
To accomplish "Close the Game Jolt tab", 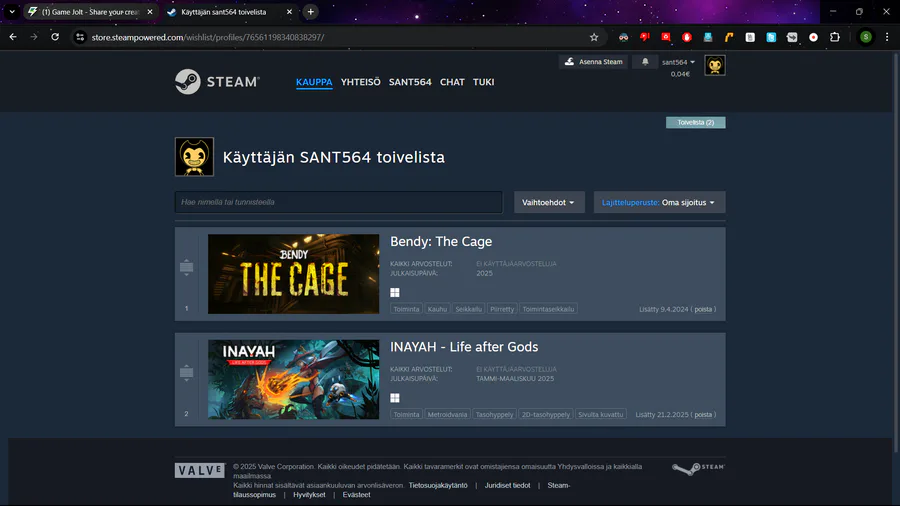I will [150, 11].
